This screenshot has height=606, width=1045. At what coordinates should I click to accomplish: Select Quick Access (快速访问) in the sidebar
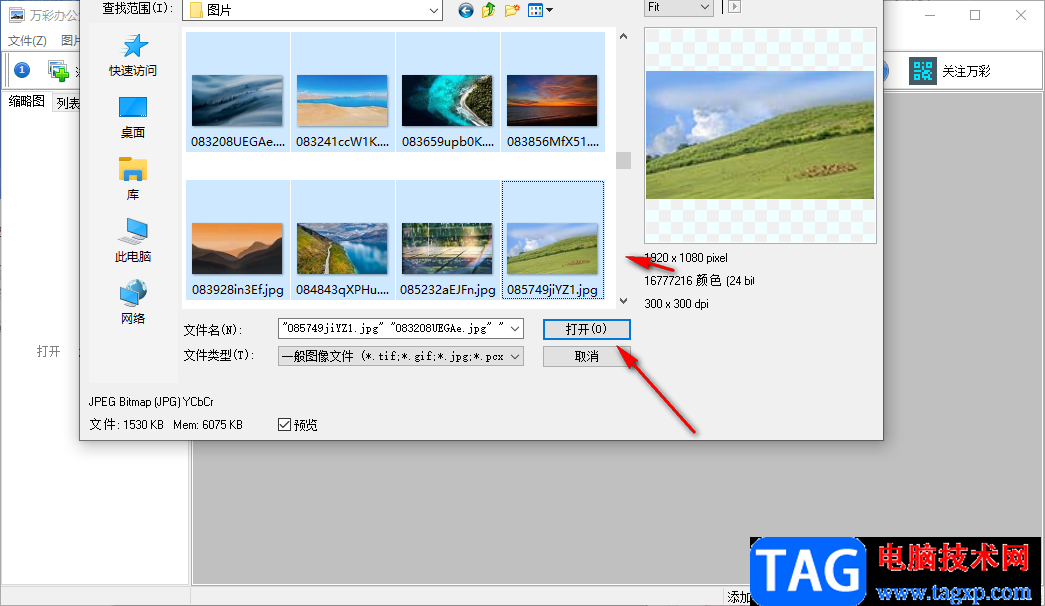133,55
